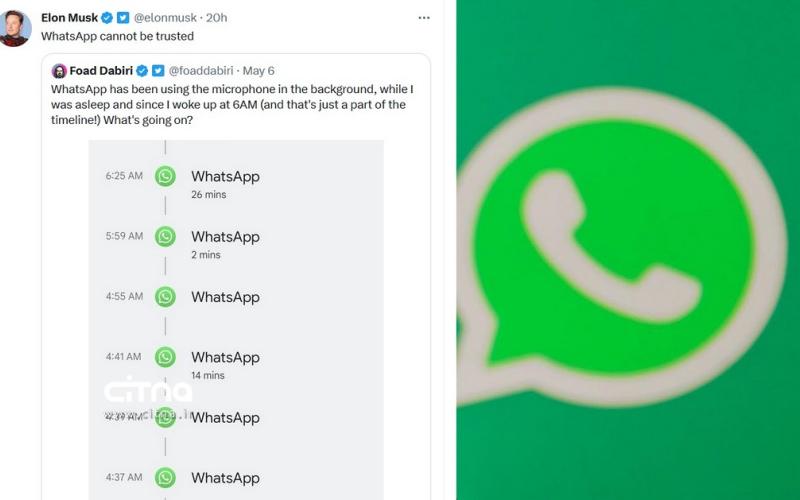This screenshot has height=500, width=800.
Task: Click the WhatsApp icon at 4:41 AM
Action: pos(165,357)
